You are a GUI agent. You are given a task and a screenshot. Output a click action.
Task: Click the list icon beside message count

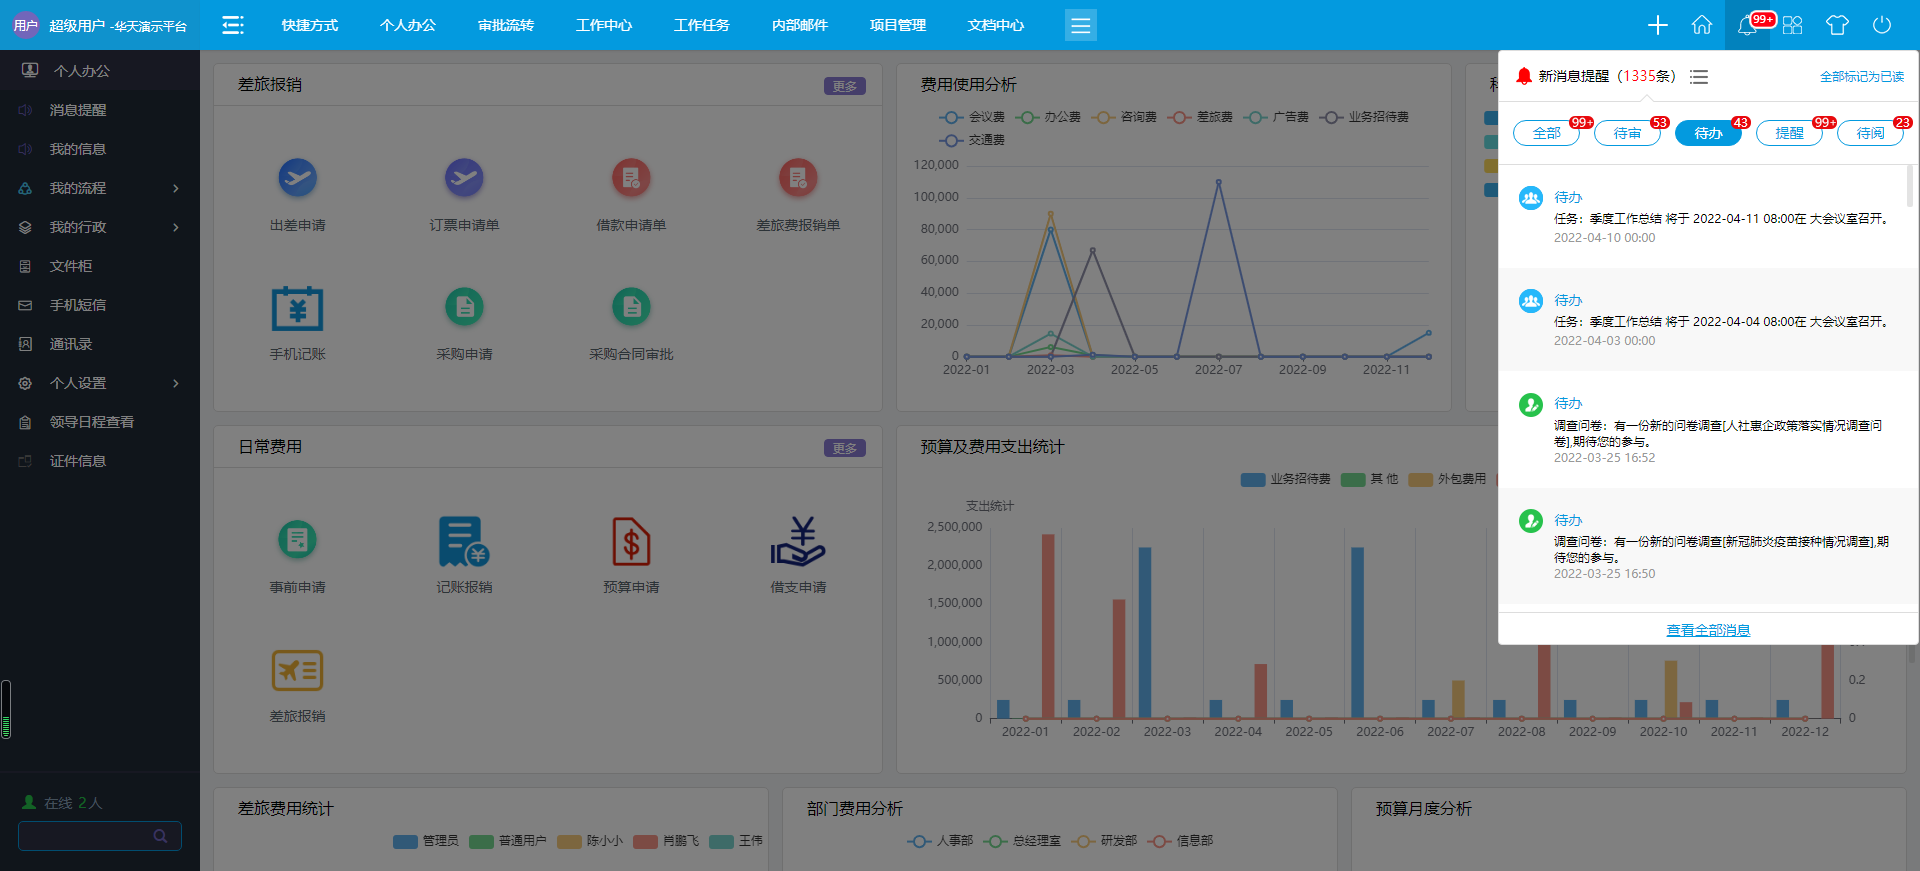click(1699, 77)
